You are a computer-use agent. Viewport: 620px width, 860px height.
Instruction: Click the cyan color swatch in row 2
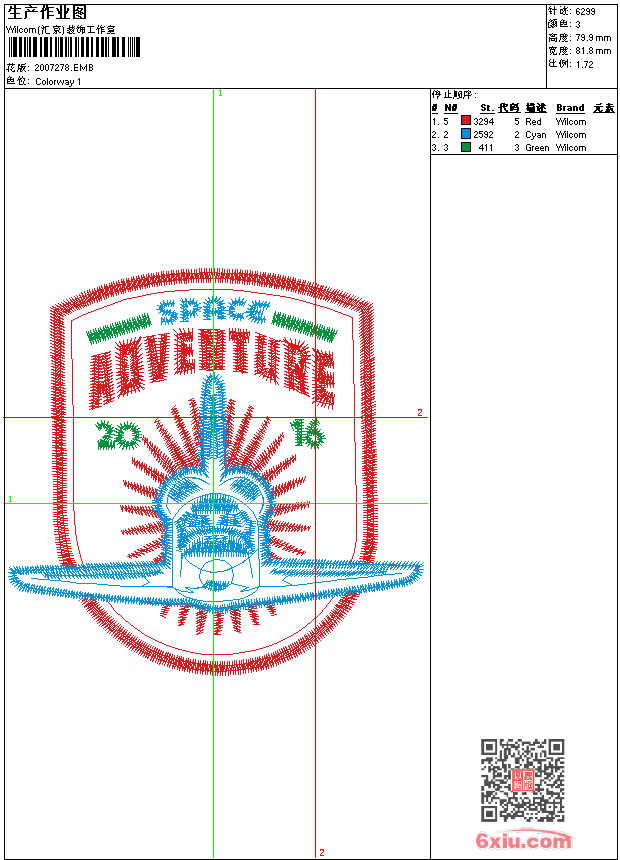pyautogui.click(x=466, y=134)
